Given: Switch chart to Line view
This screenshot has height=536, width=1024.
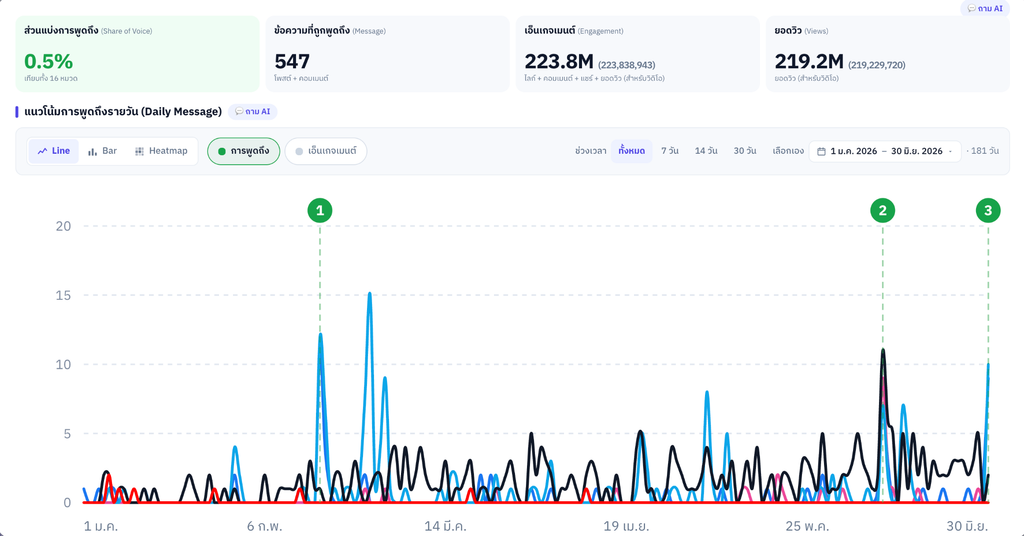Looking at the screenshot, I should pos(54,151).
